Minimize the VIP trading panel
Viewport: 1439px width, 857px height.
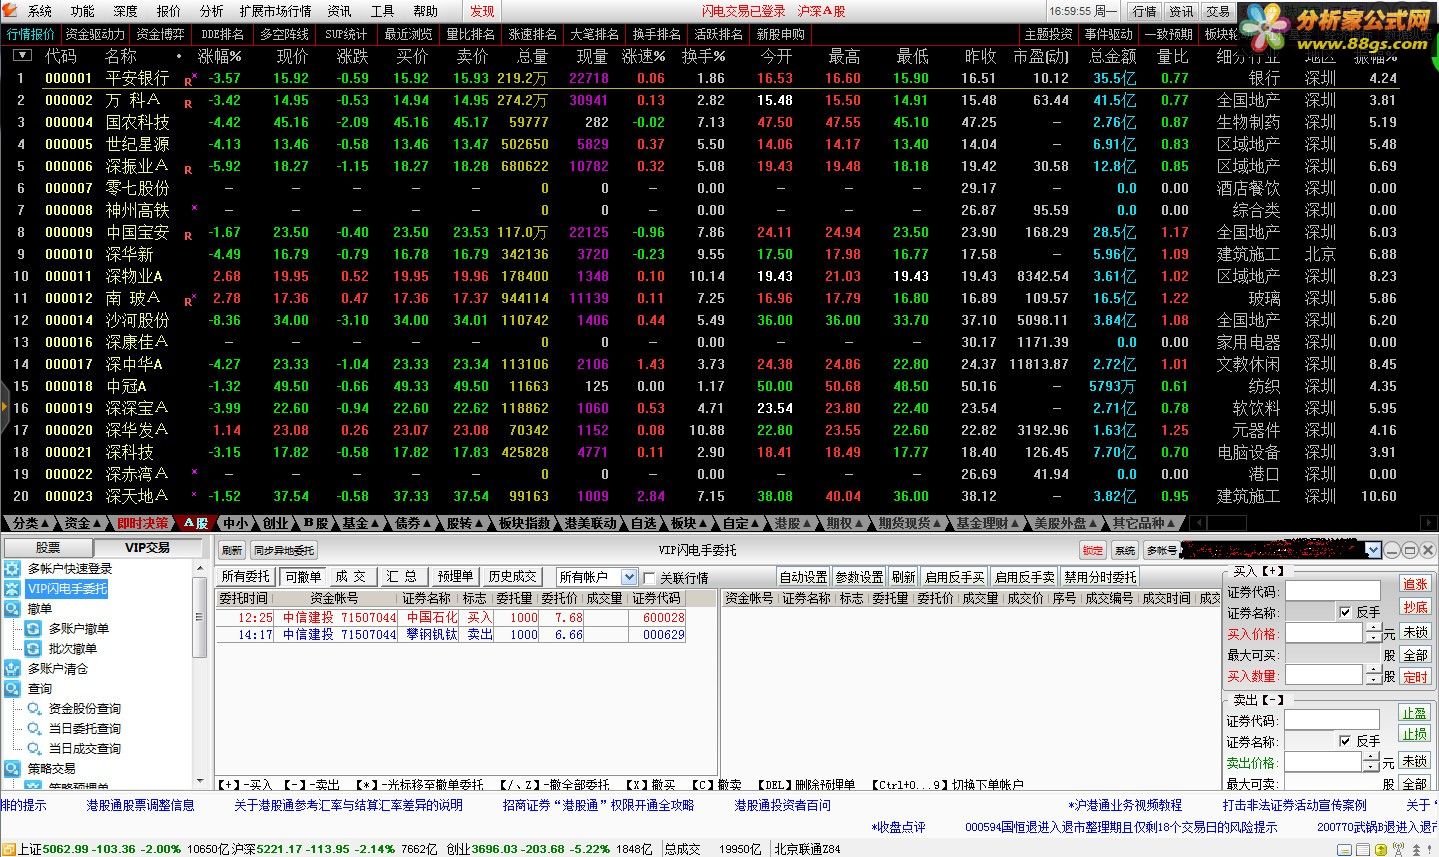[1392, 550]
